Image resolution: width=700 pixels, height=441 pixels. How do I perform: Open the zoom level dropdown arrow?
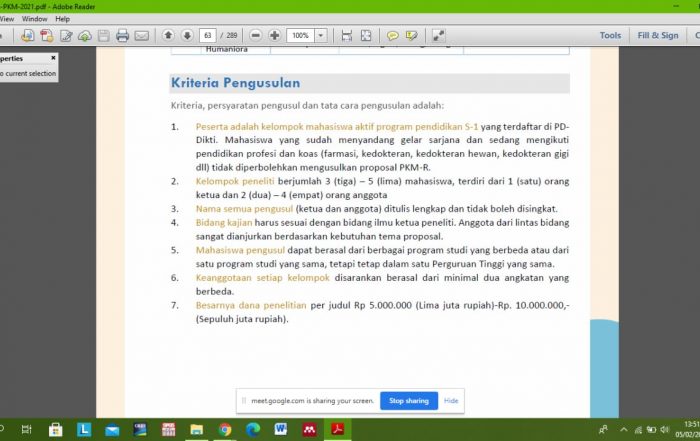tap(321, 35)
